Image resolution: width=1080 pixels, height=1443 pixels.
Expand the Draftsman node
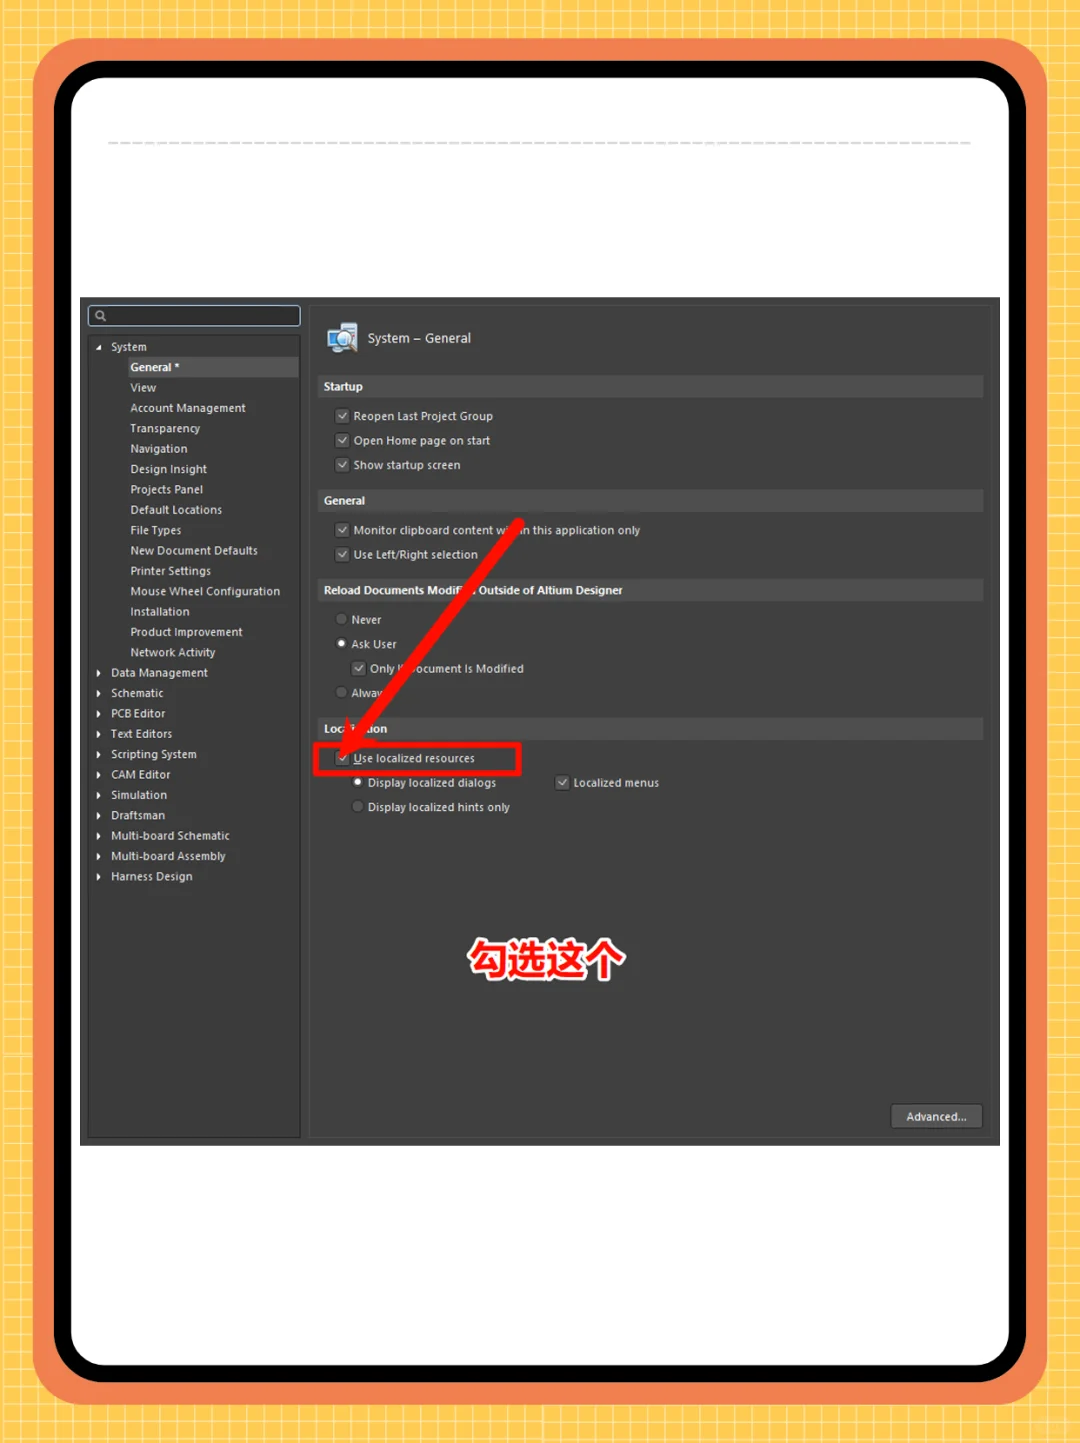pyautogui.click(x=98, y=816)
